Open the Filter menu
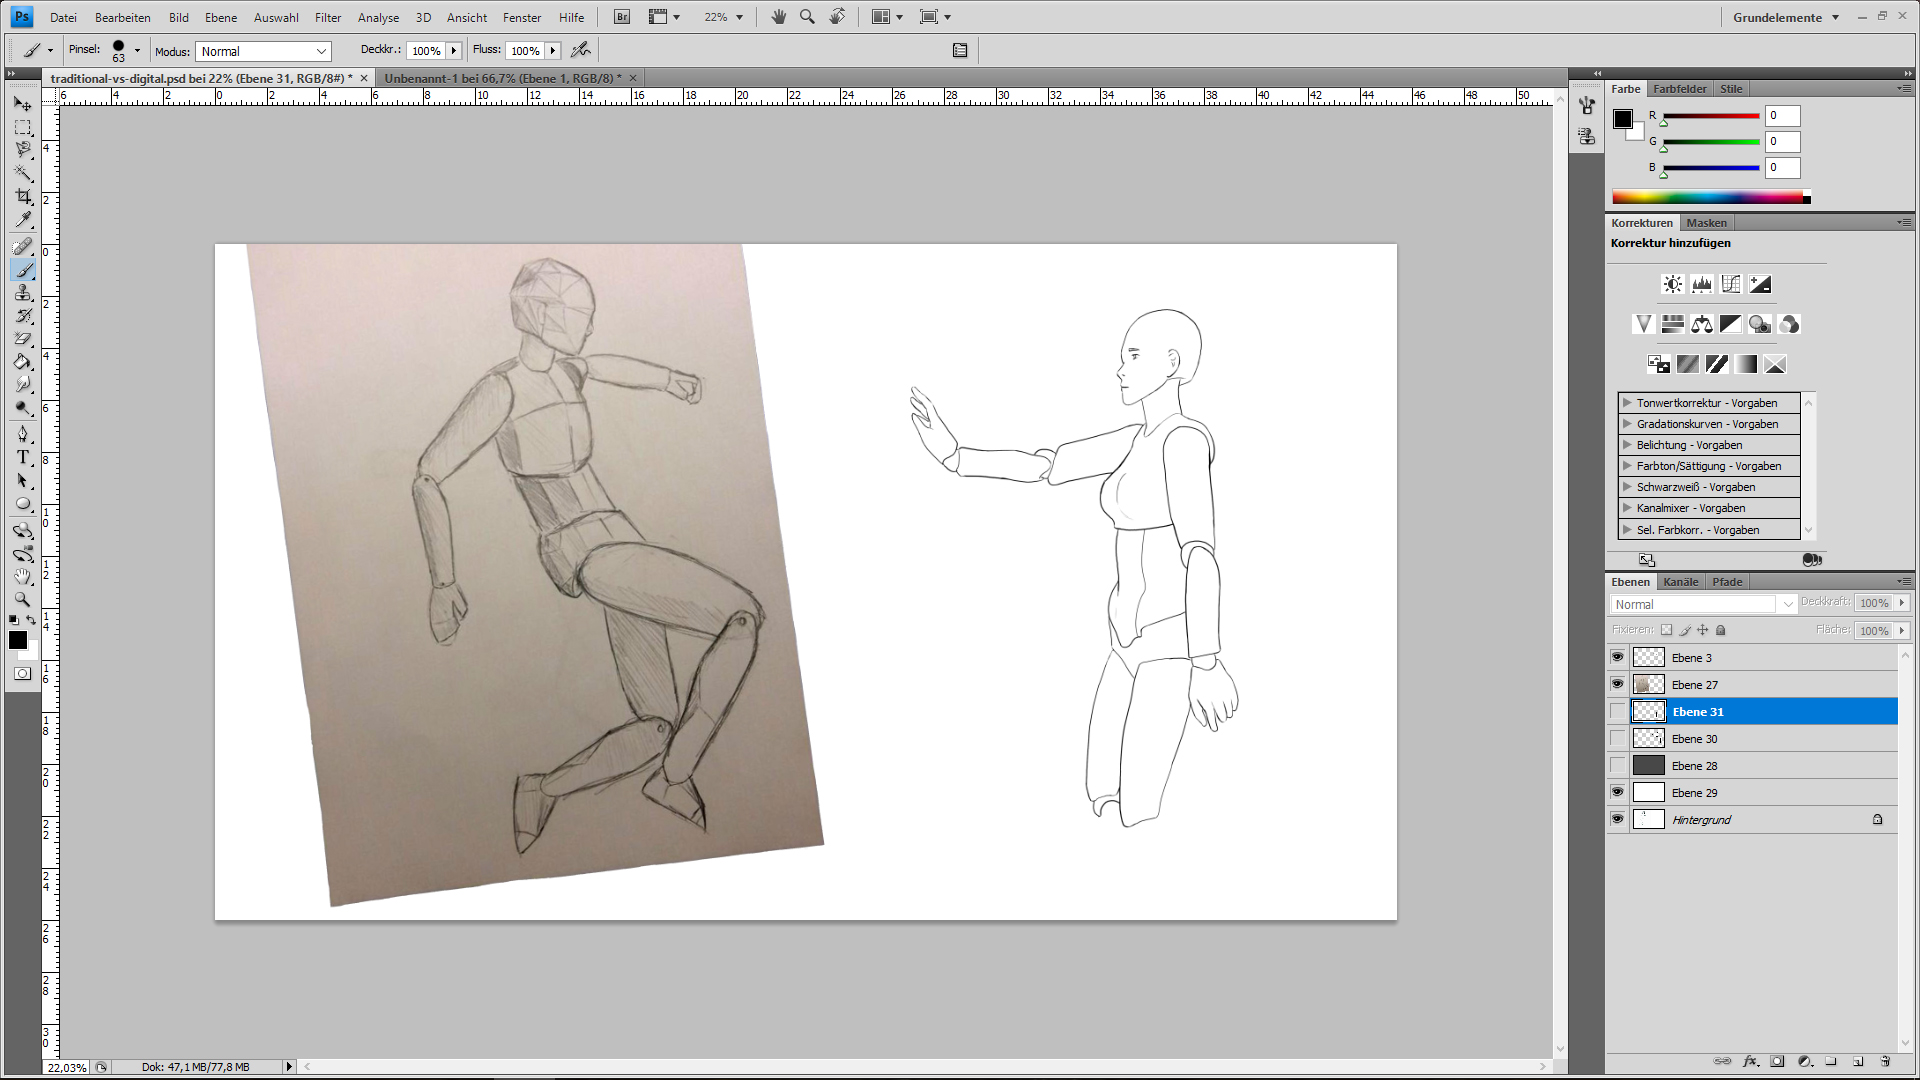Image resolution: width=1920 pixels, height=1080 pixels. [328, 17]
